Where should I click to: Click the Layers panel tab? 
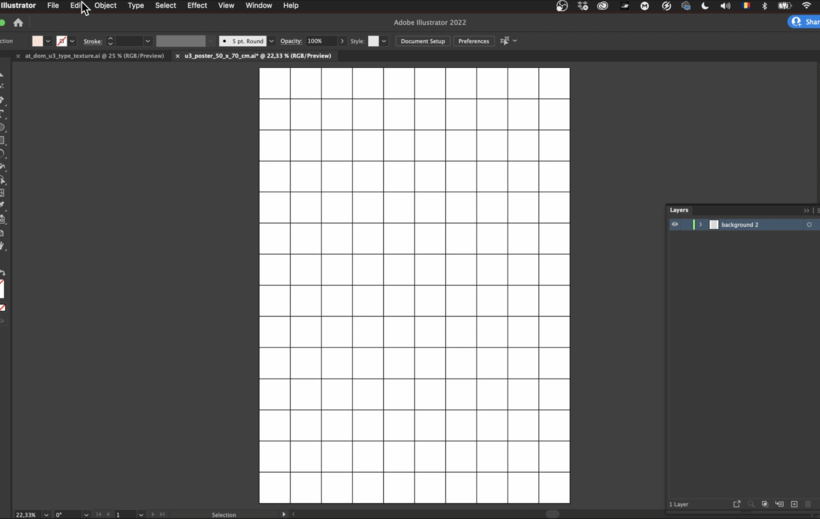(x=679, y=210)
